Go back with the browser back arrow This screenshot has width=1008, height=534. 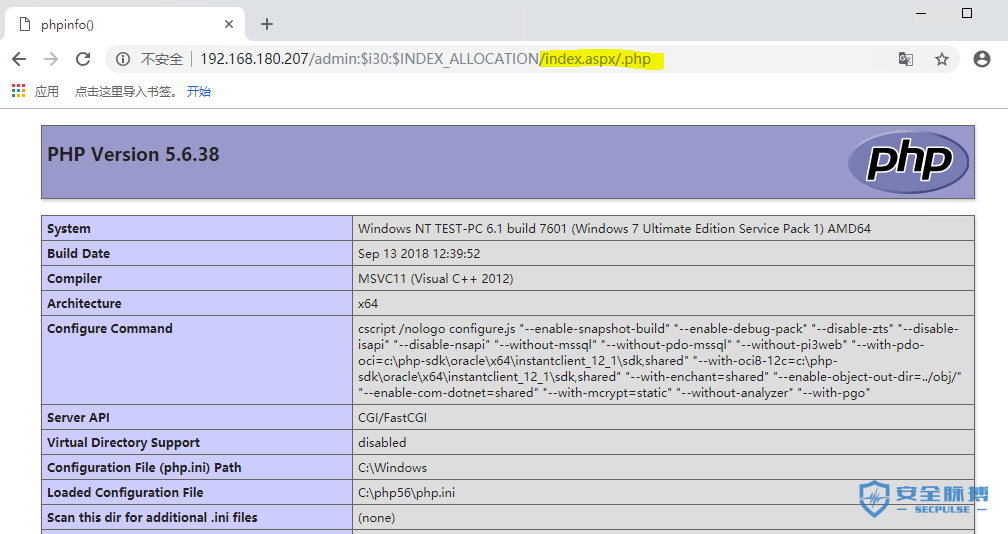[19, 59]
